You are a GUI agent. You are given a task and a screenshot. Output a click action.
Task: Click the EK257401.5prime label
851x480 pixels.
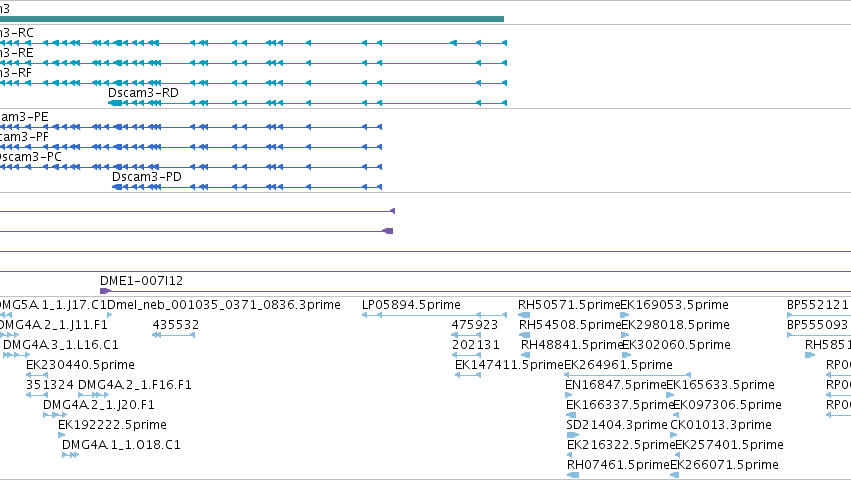point(729,445)
